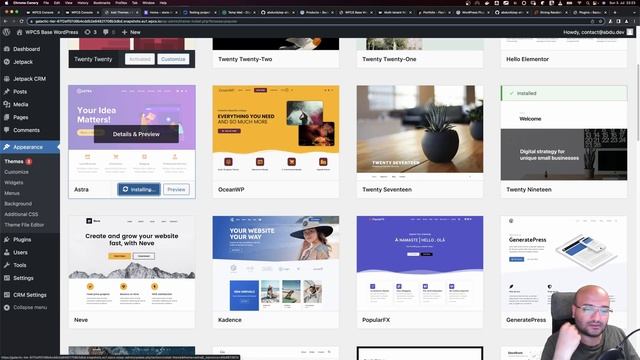Click the WordPress logo in admin bar
640x360 pixels.
6,32
